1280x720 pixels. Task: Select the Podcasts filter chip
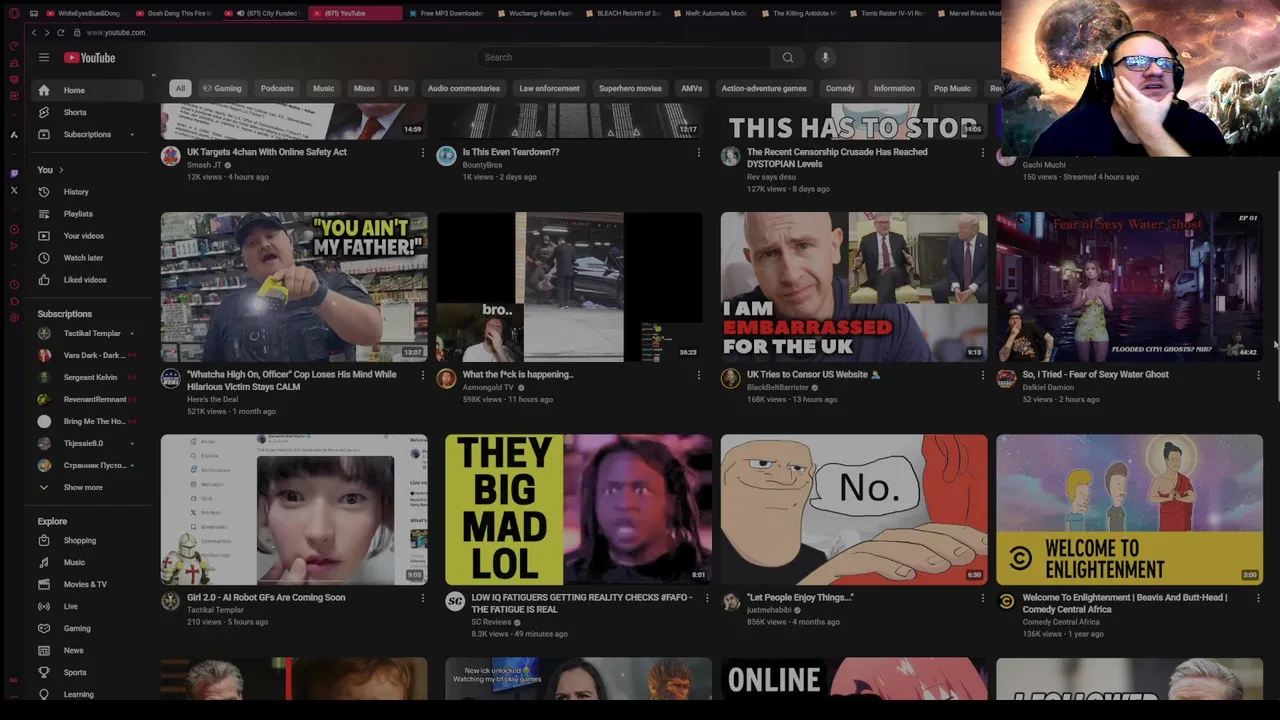coord(277,88)
